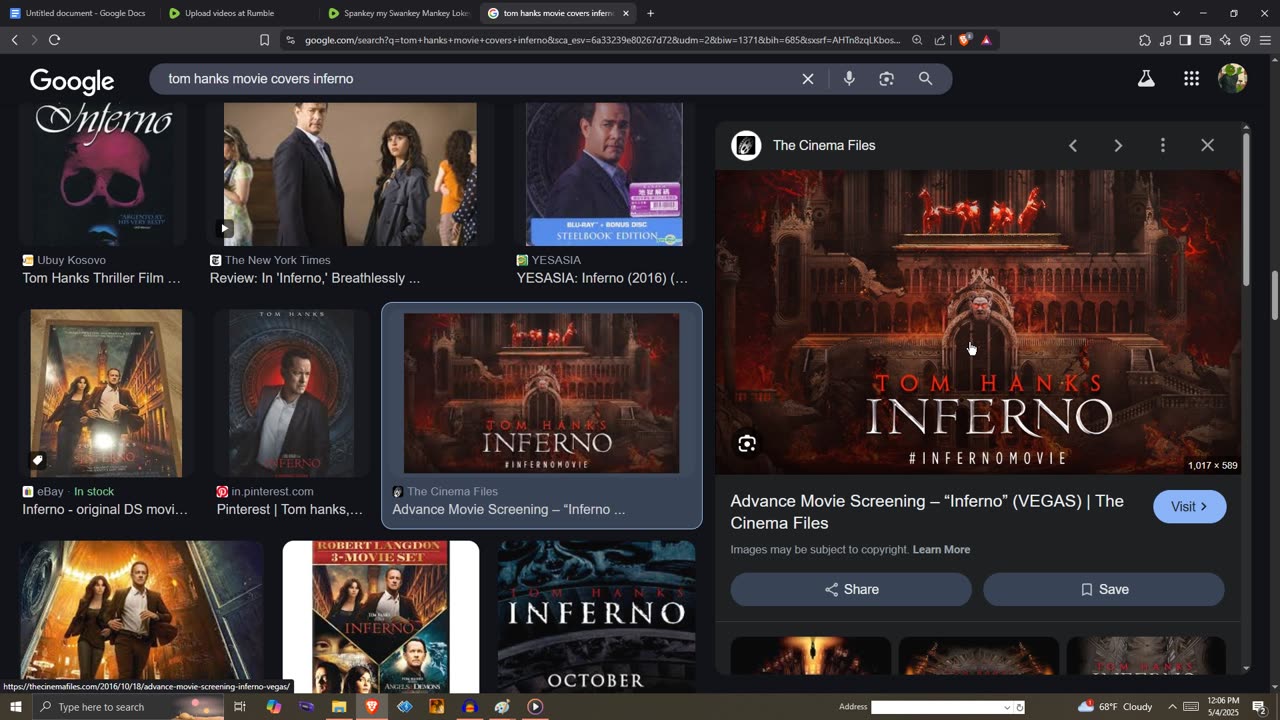Open the Pinterest Tom Hanks poster thumbnail
Image resolution: width=1280 pixels, height=720 pixels.
tap(292, 393)
